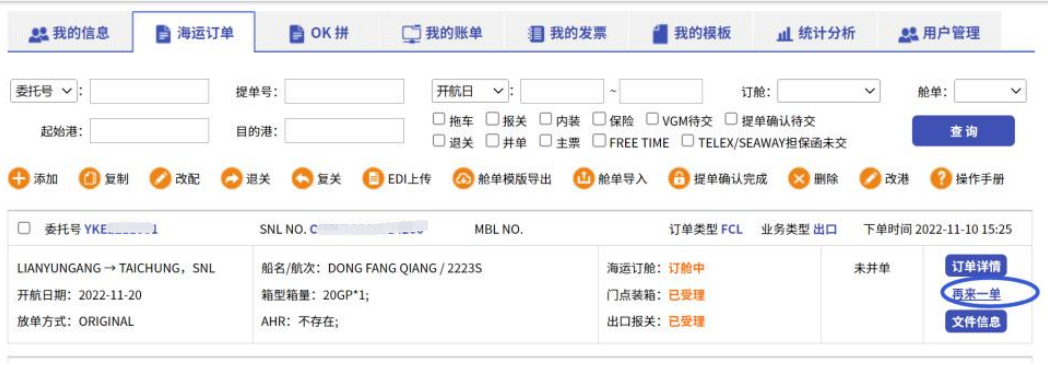Click the SNL NO. number link

(x=367, y=229)
